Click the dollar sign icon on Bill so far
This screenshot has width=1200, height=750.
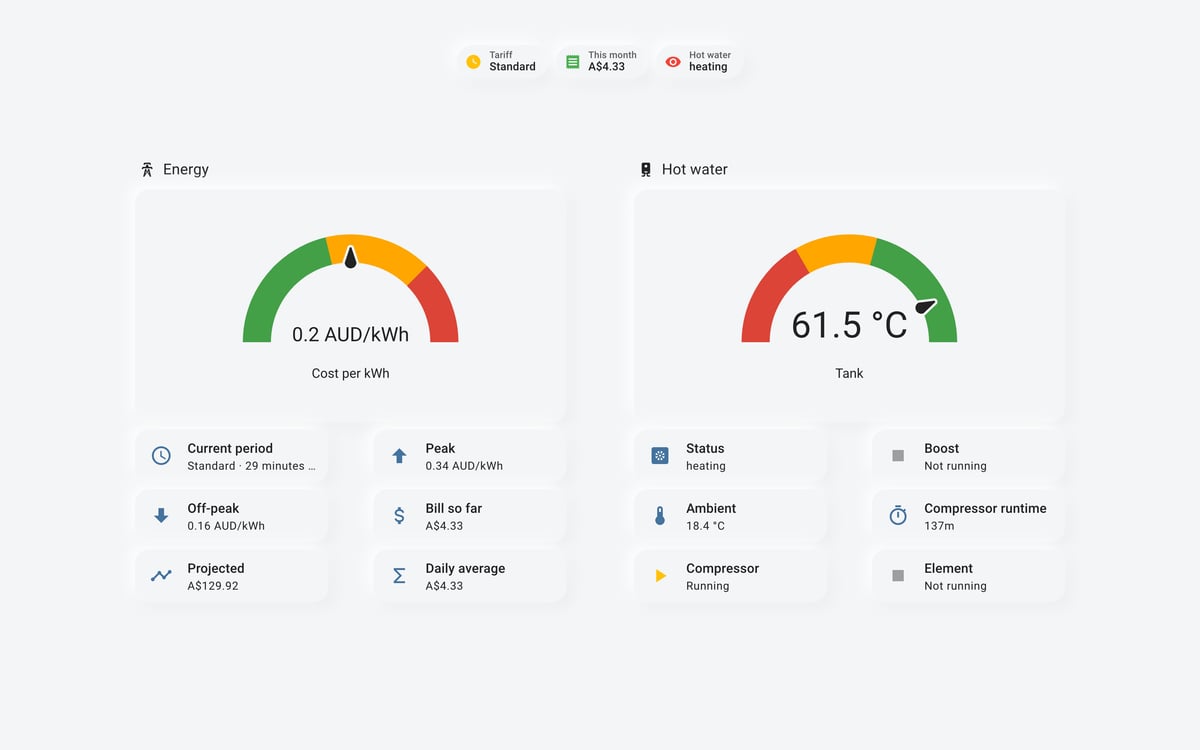(399, 516)
